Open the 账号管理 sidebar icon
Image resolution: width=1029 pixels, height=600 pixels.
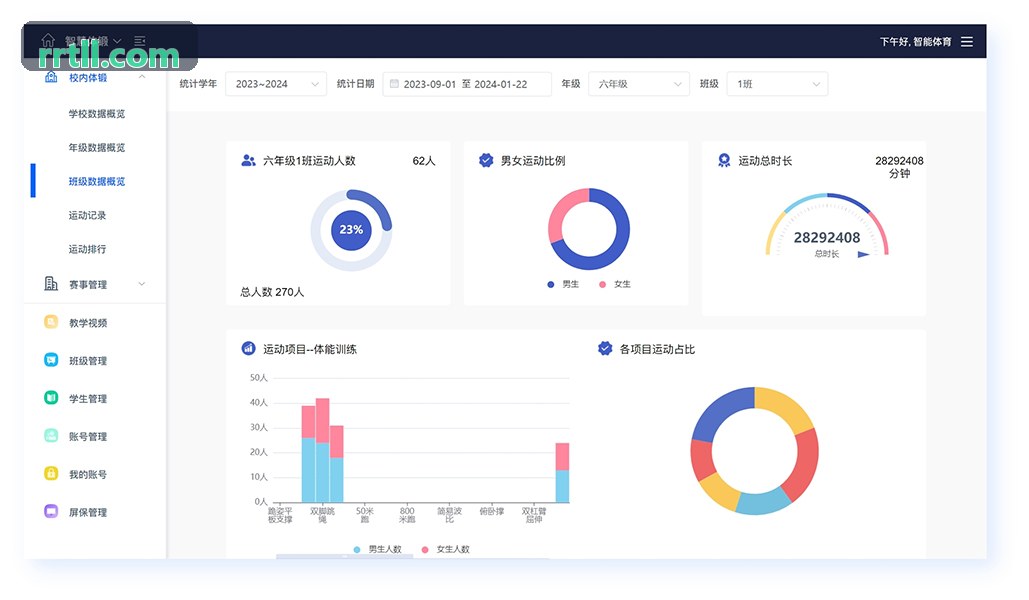[51, 435]
